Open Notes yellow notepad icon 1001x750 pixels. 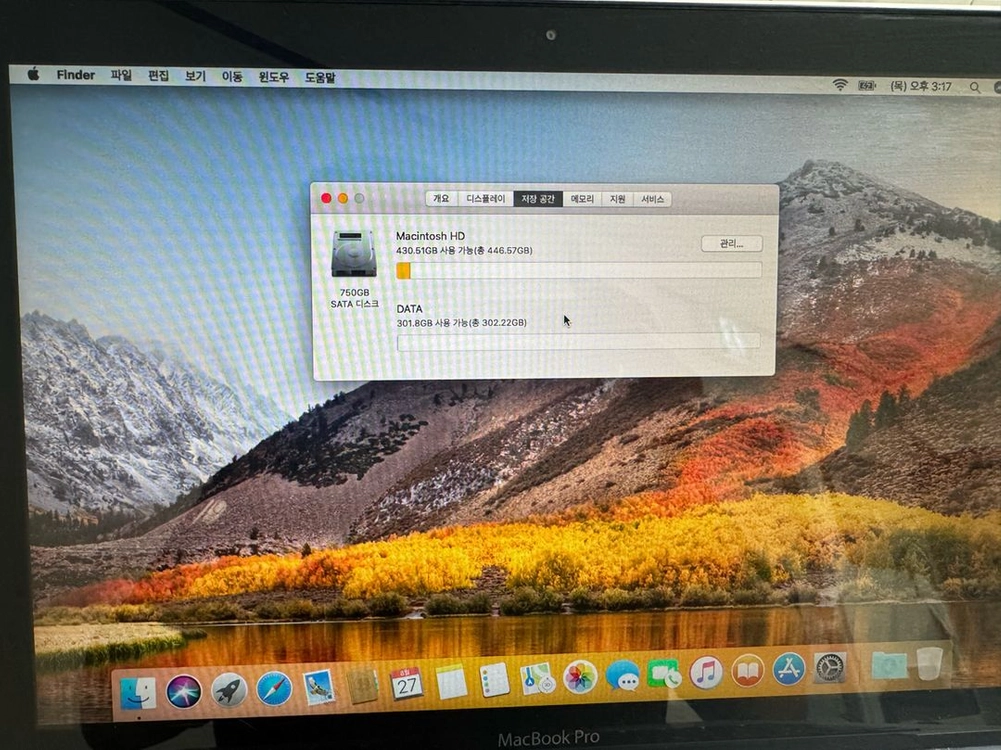[451, 682]
